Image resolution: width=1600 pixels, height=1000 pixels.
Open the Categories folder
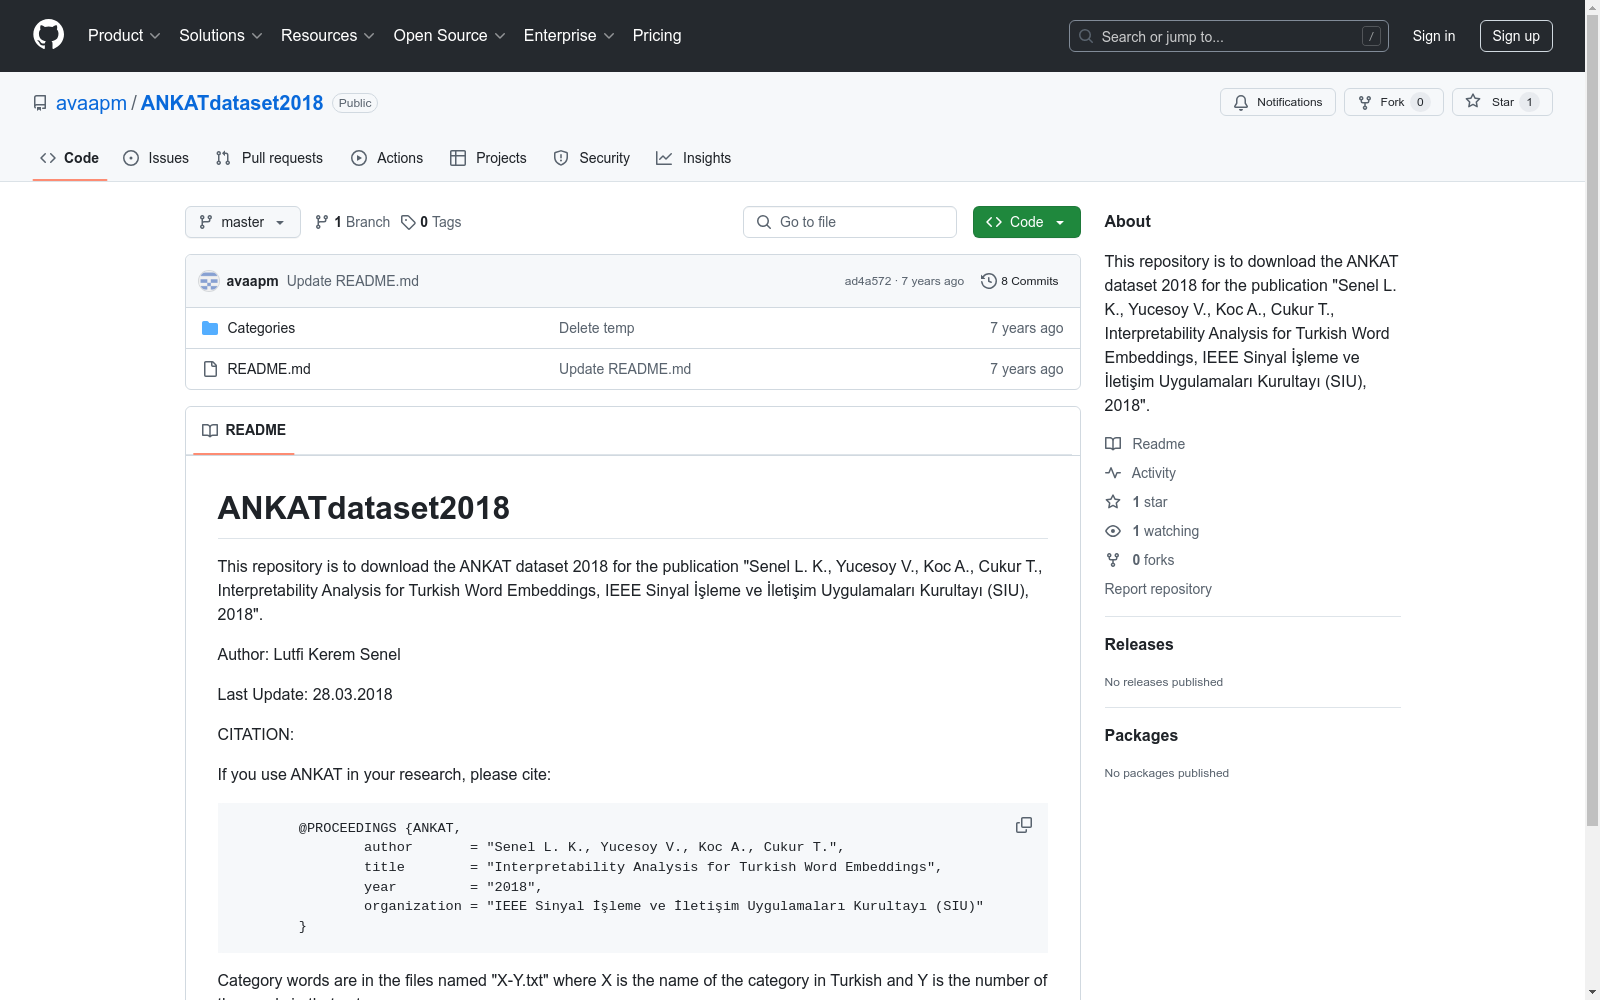click(x=261, y=328)
